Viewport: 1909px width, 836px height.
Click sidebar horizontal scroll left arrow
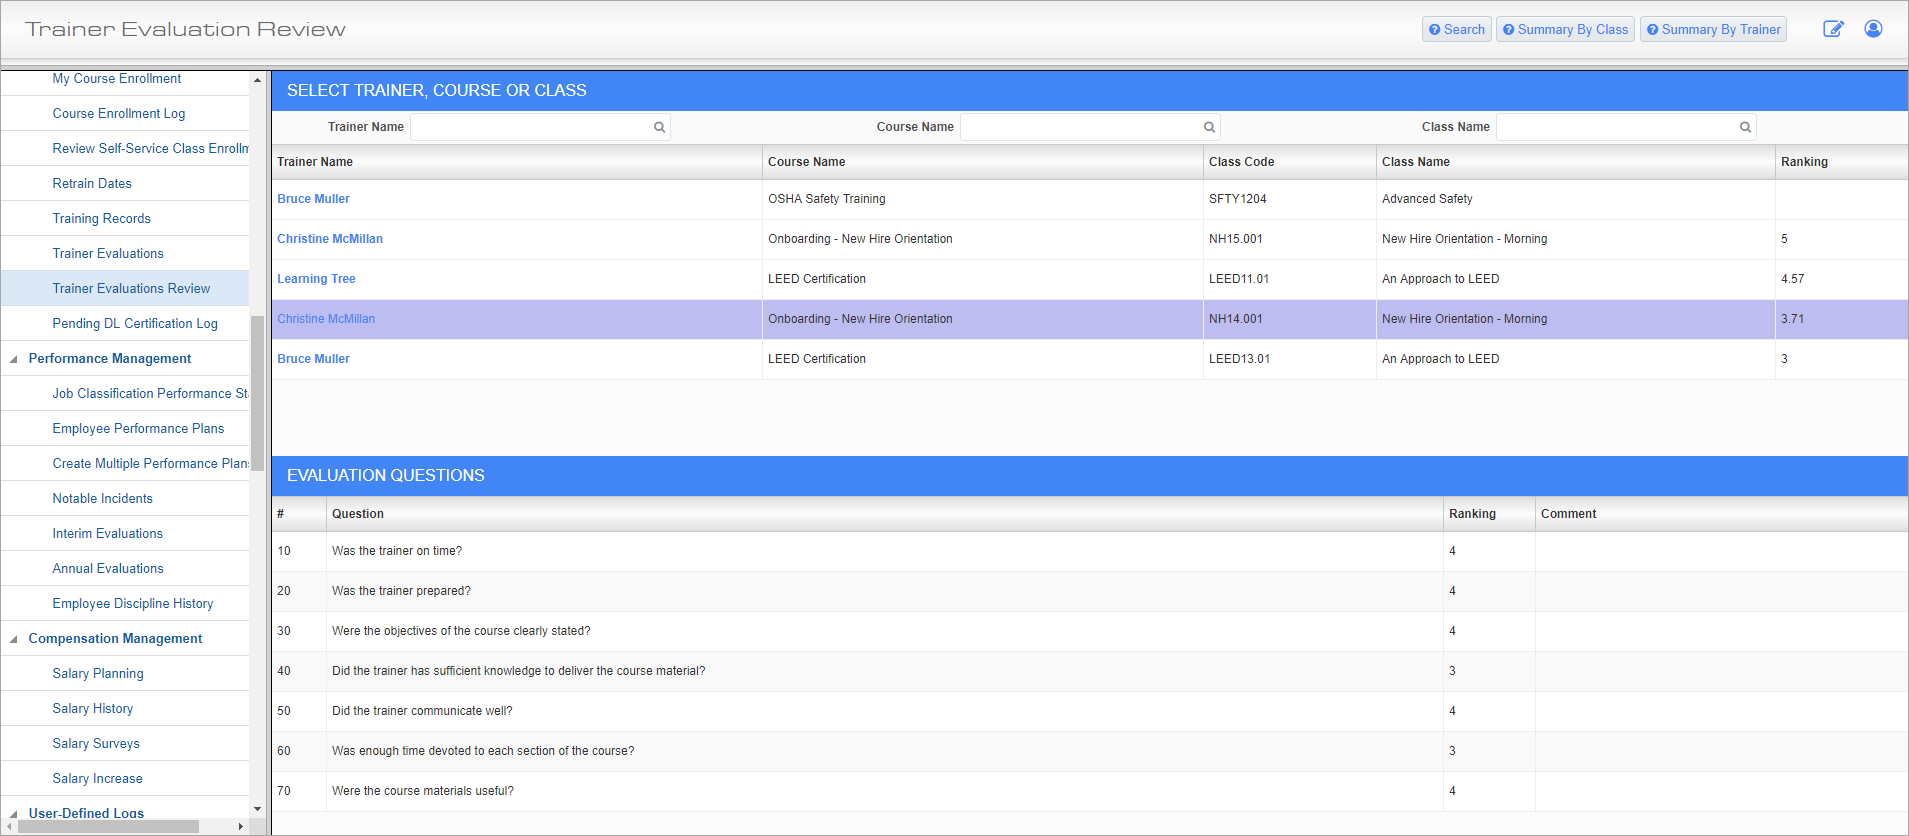coord(9,826)
